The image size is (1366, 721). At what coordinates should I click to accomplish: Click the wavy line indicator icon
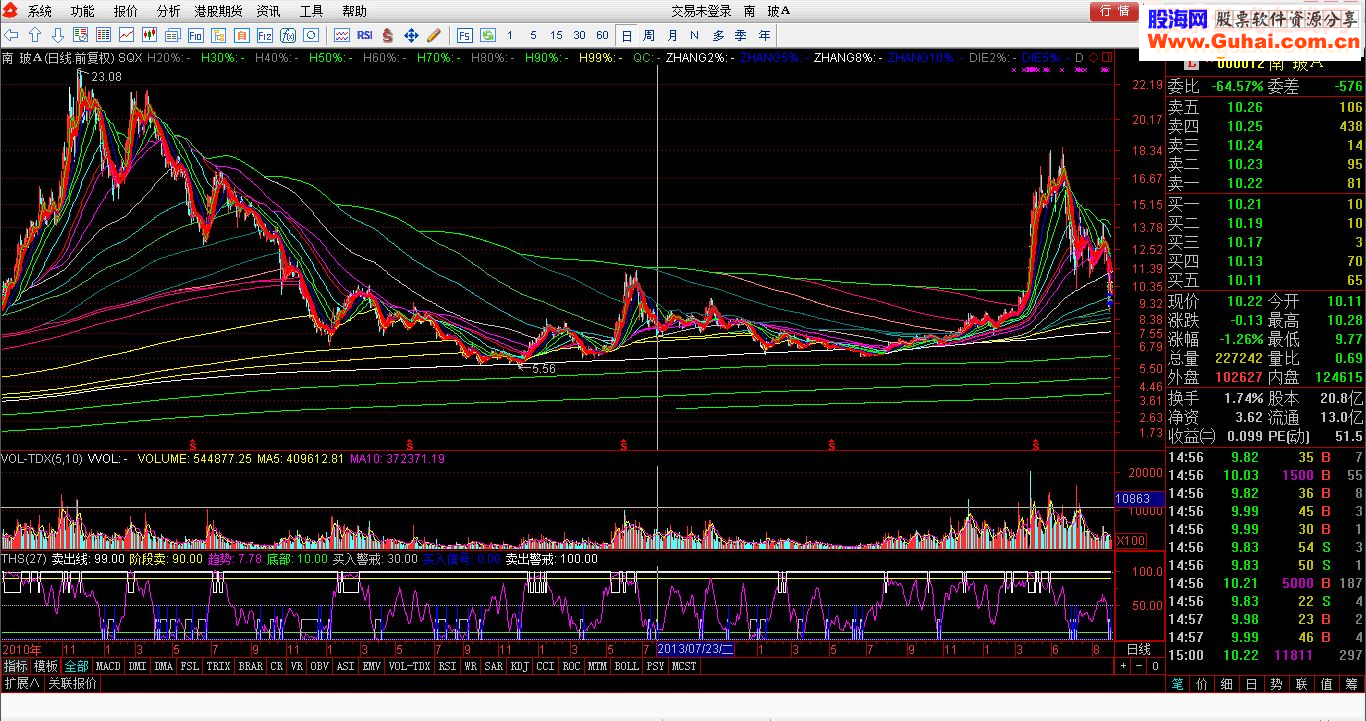pyautogui.click(x=342, y=35)
